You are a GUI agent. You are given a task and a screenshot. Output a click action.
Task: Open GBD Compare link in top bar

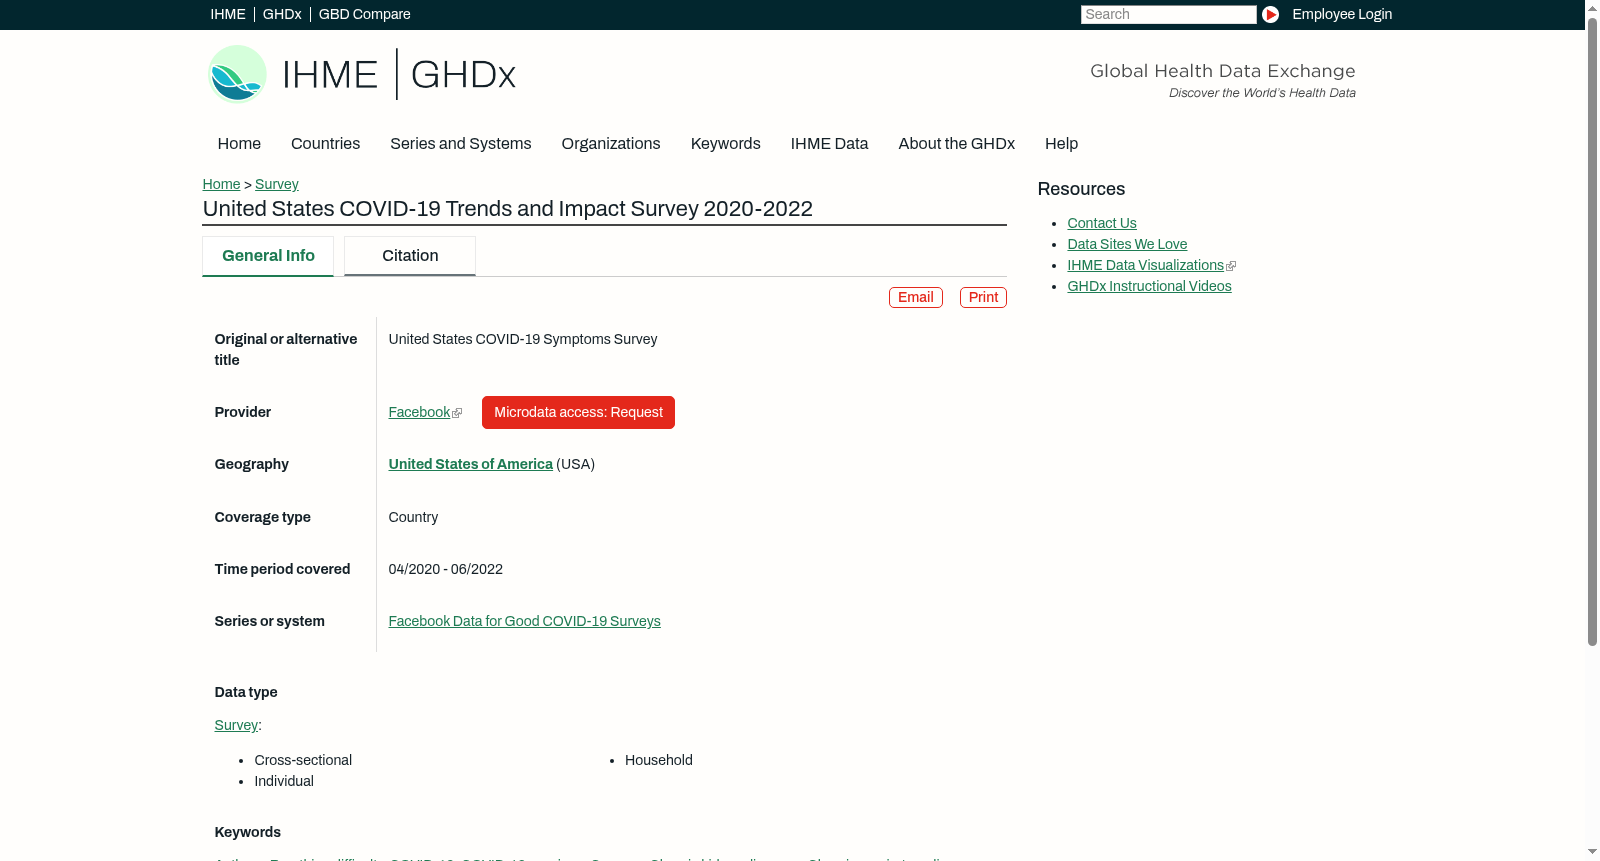pos(364,14)
